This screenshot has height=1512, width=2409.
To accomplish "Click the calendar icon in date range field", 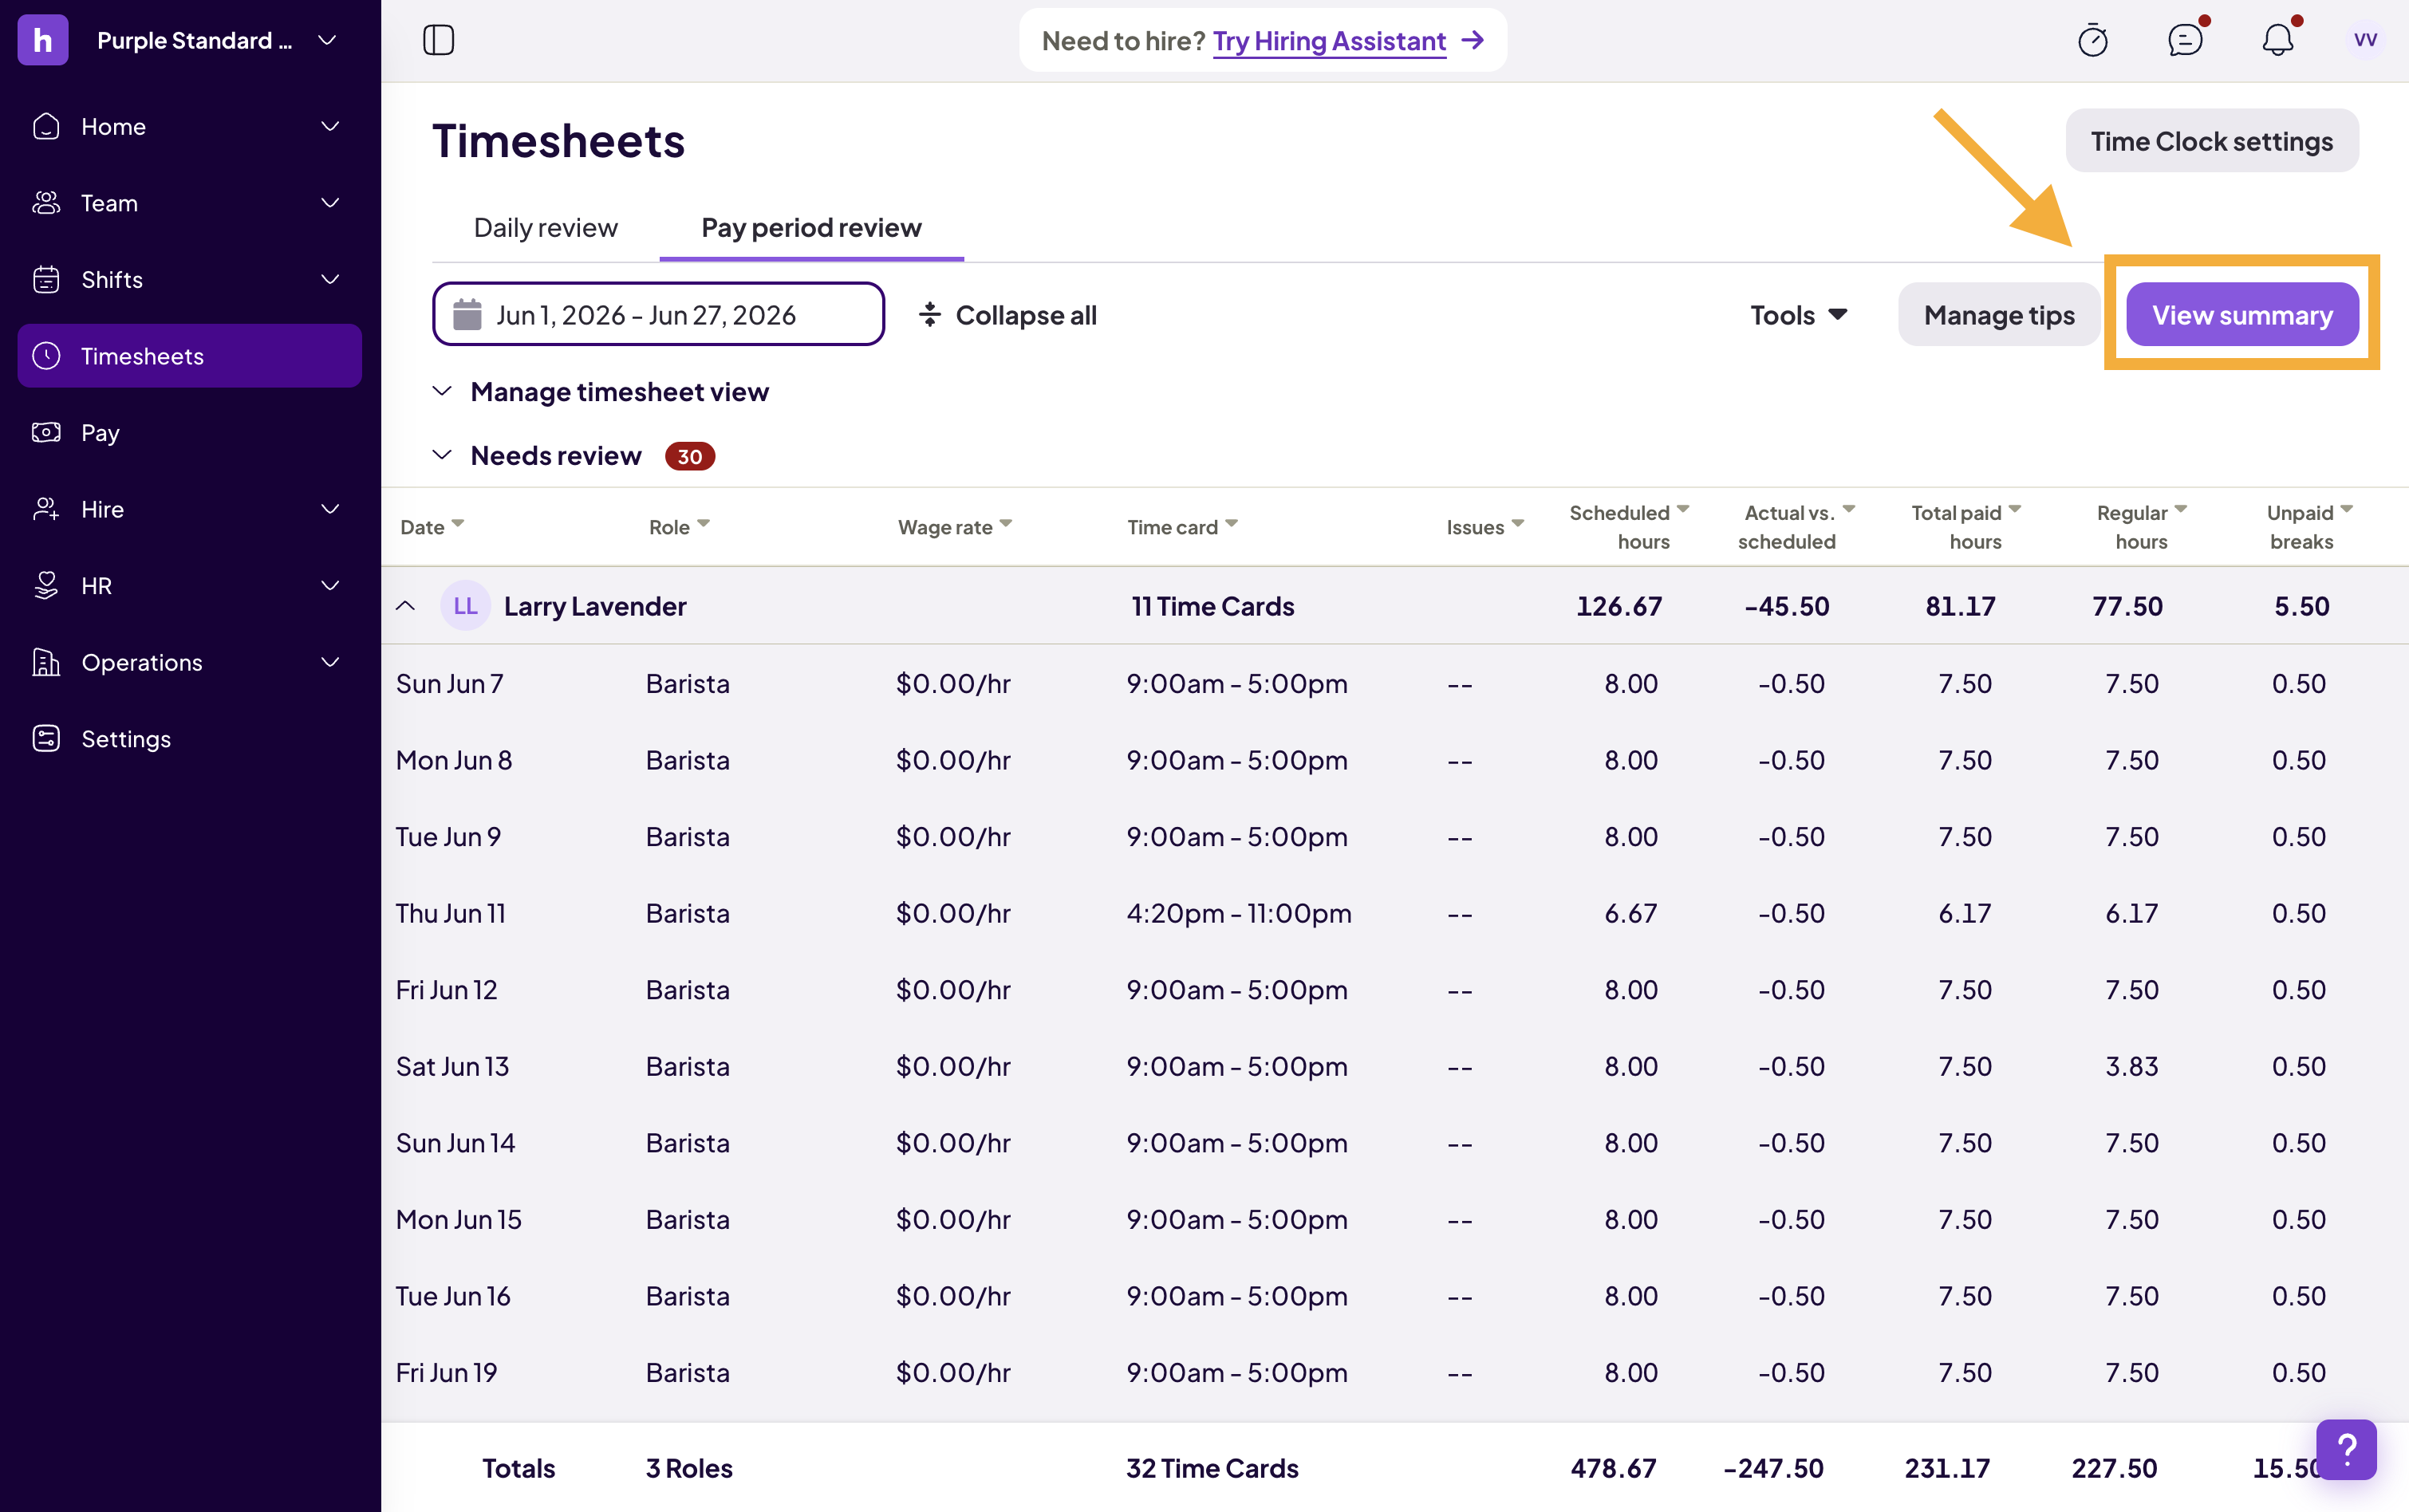I will click(x=467, y=315).
